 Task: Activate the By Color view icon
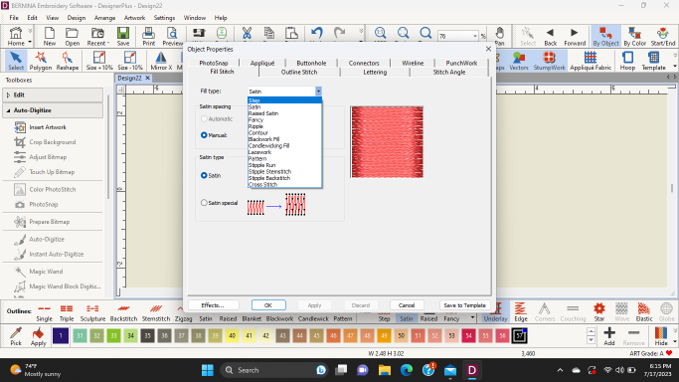click(634, 36)
